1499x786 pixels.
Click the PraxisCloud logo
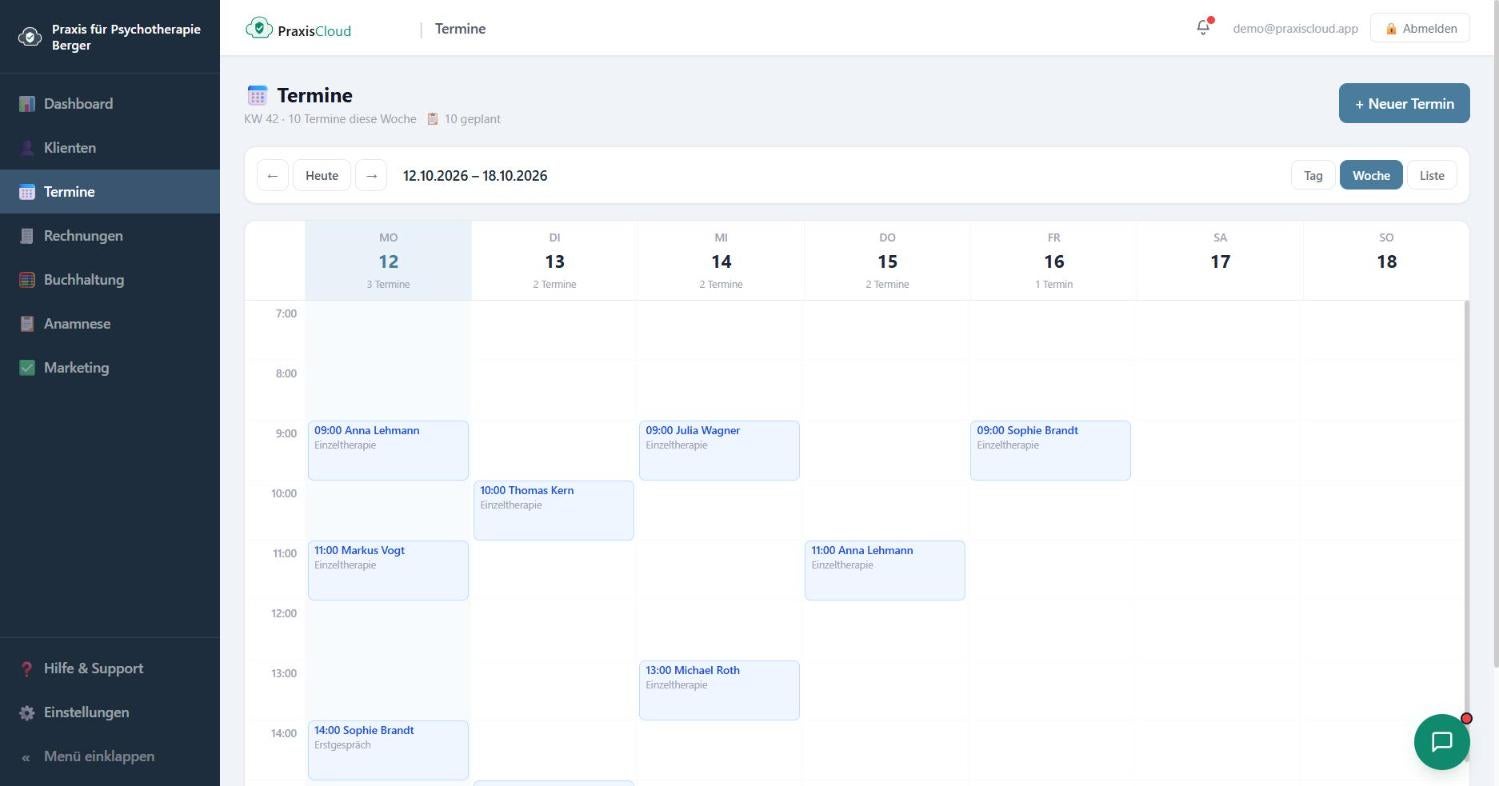click(x=298, y=29)
